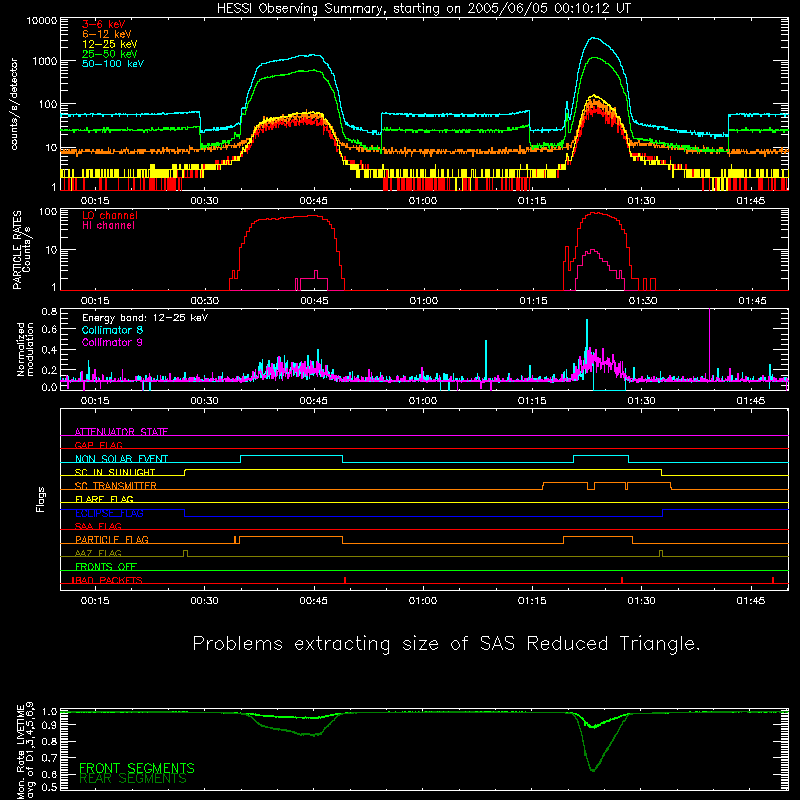Click the green '25-50 keV' legend entry

(110, 54)
